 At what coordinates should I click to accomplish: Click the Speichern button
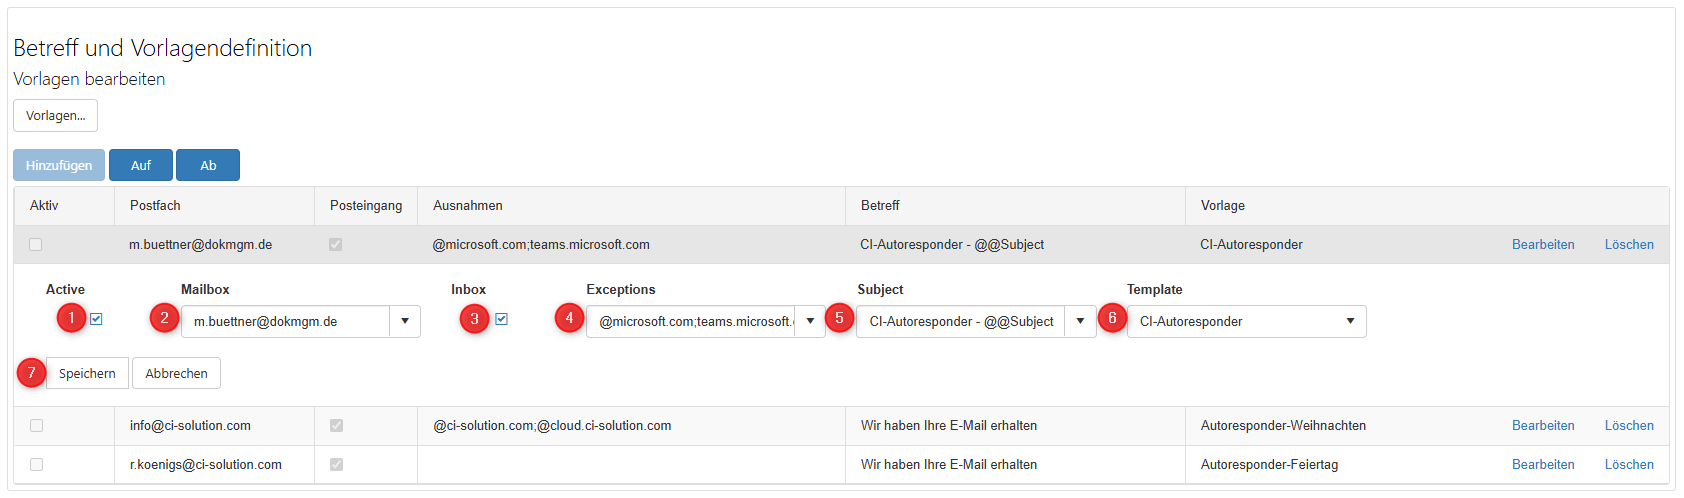coord(87,374)
